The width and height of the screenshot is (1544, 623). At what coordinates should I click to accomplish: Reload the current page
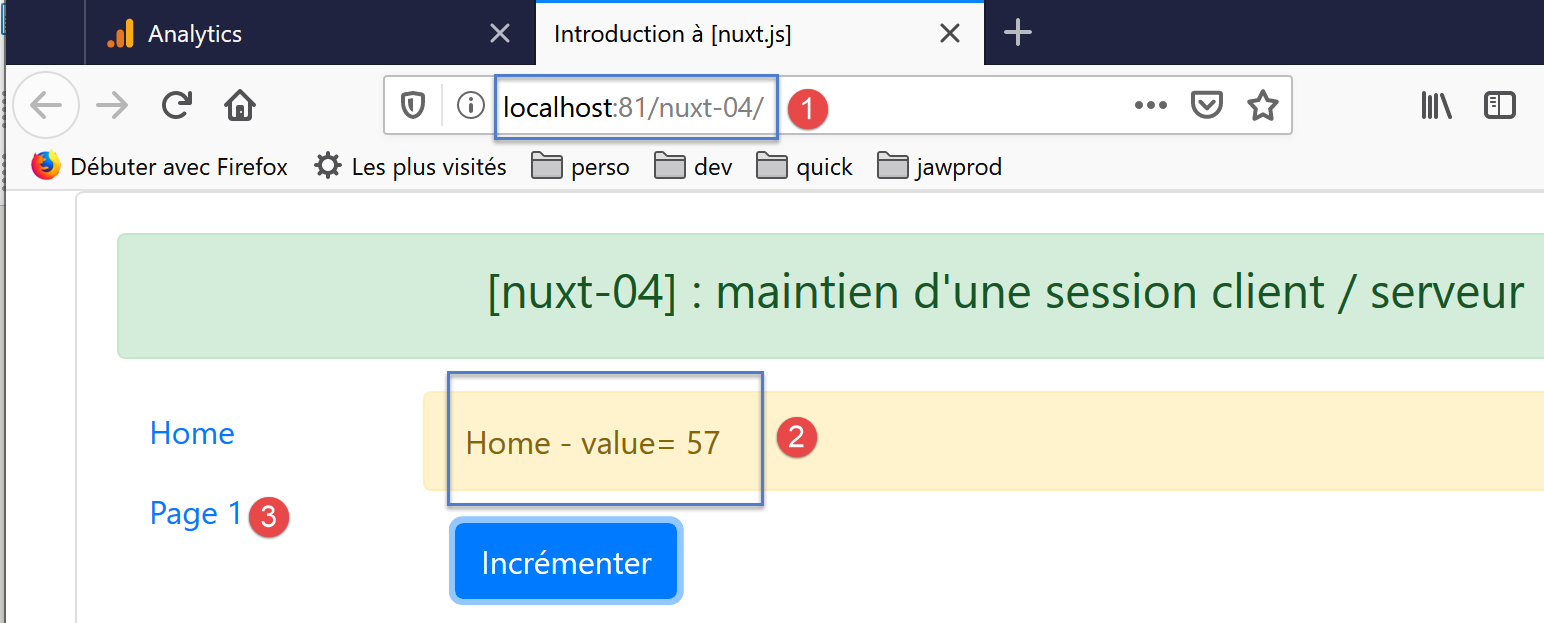tap(177, 105)
